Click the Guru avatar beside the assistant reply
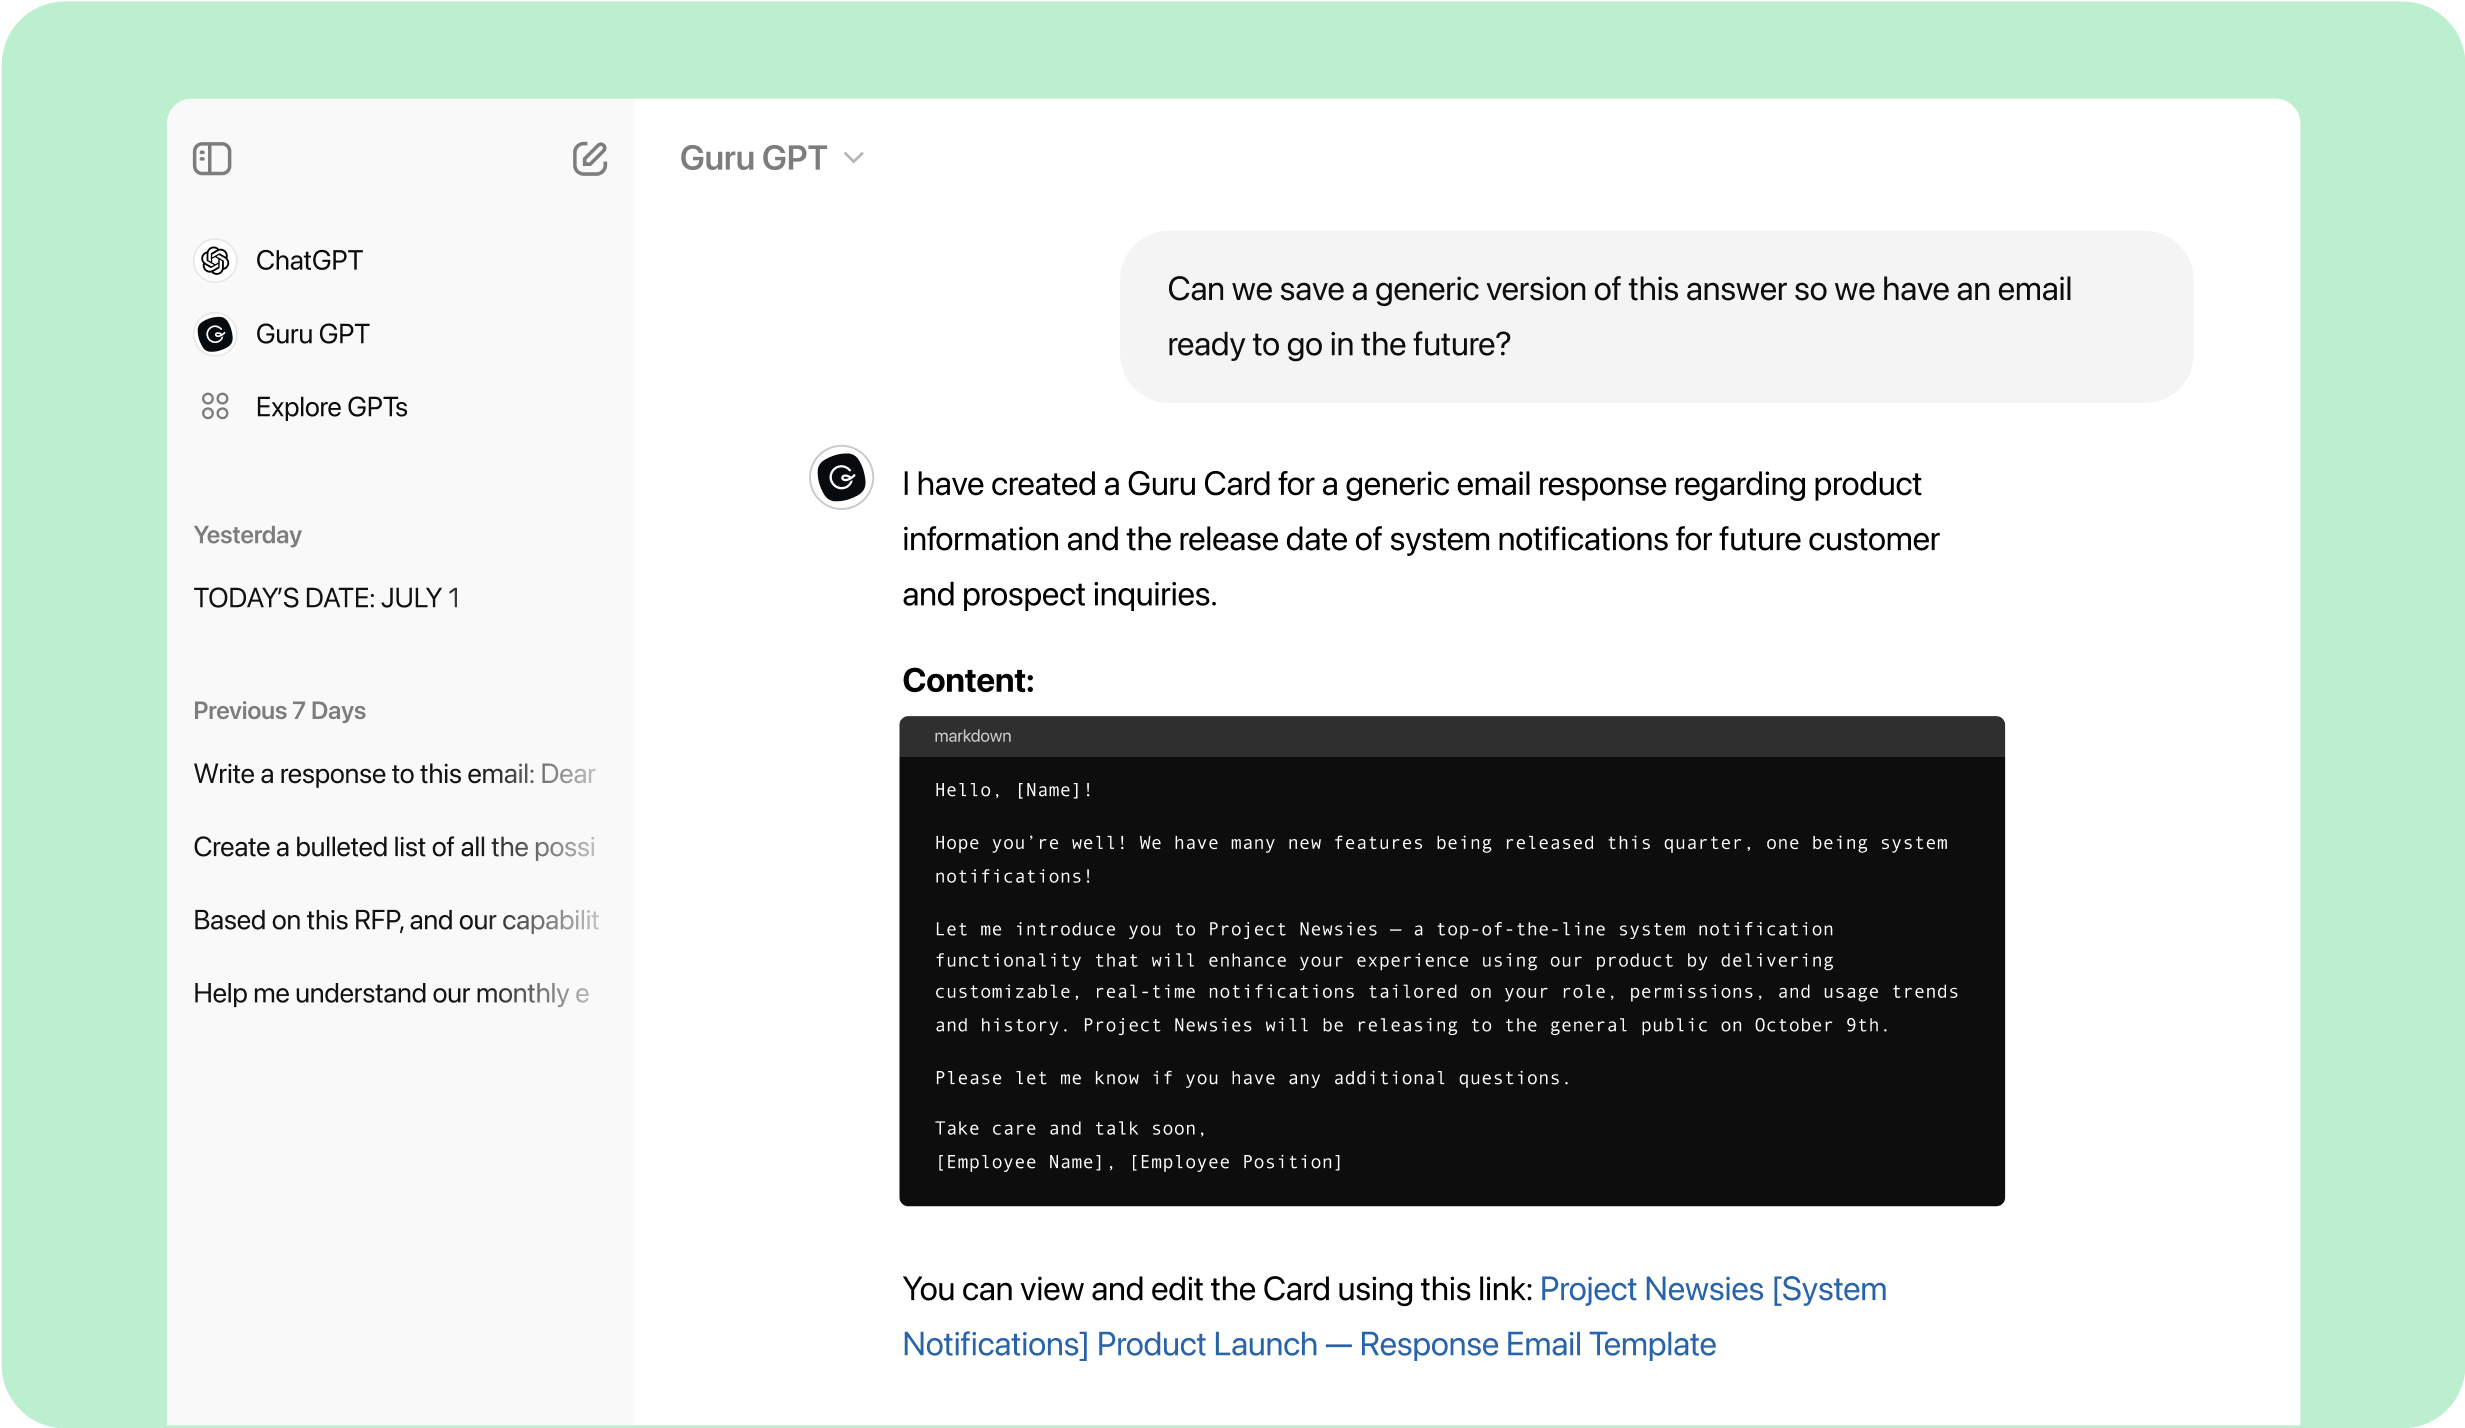The image size is (2465, 1428). (841, 478)
